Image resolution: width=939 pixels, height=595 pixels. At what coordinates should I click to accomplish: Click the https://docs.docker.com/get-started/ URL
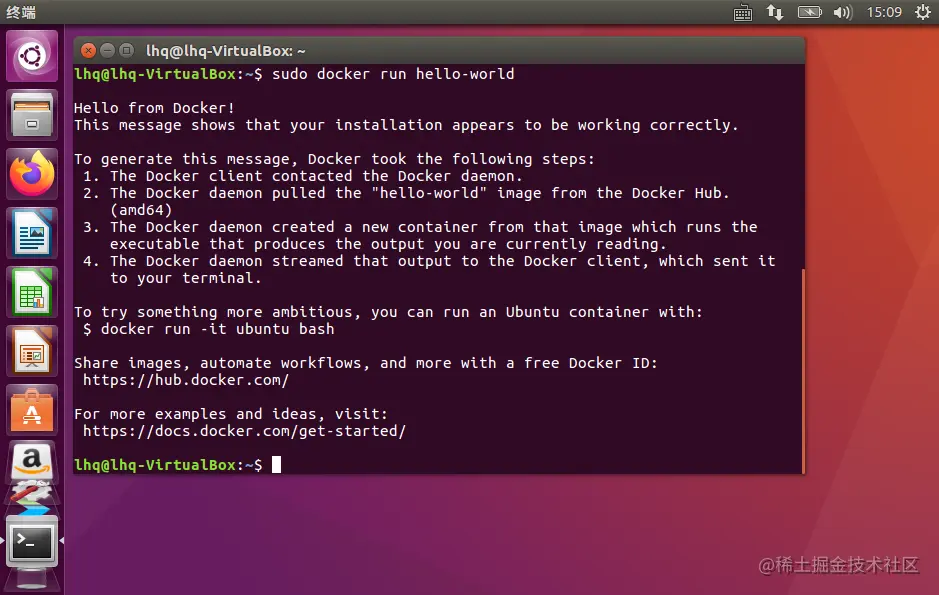(x=244, y=431)
